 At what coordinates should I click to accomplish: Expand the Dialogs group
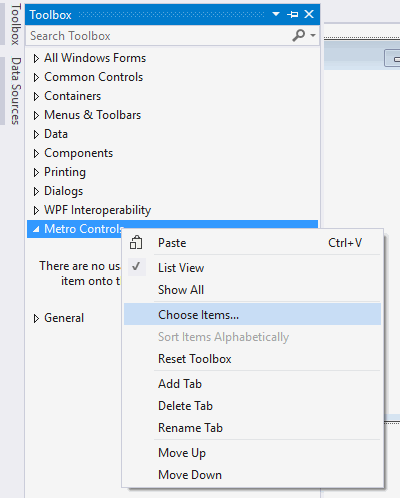click(36, 191)
